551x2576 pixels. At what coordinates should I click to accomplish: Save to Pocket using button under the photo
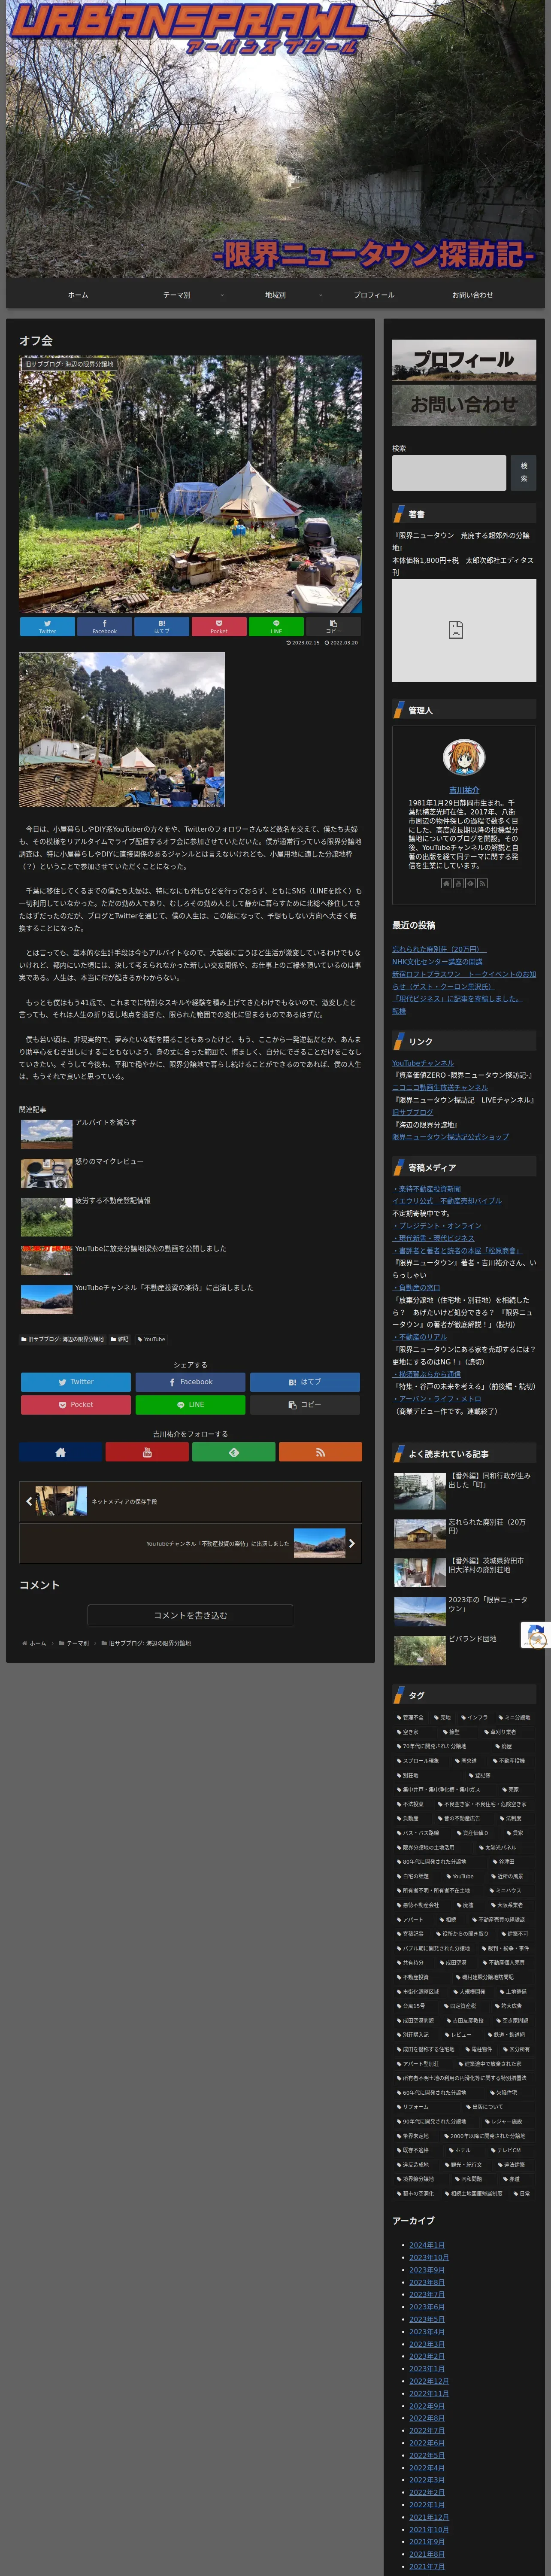click(x=219, y=626)
